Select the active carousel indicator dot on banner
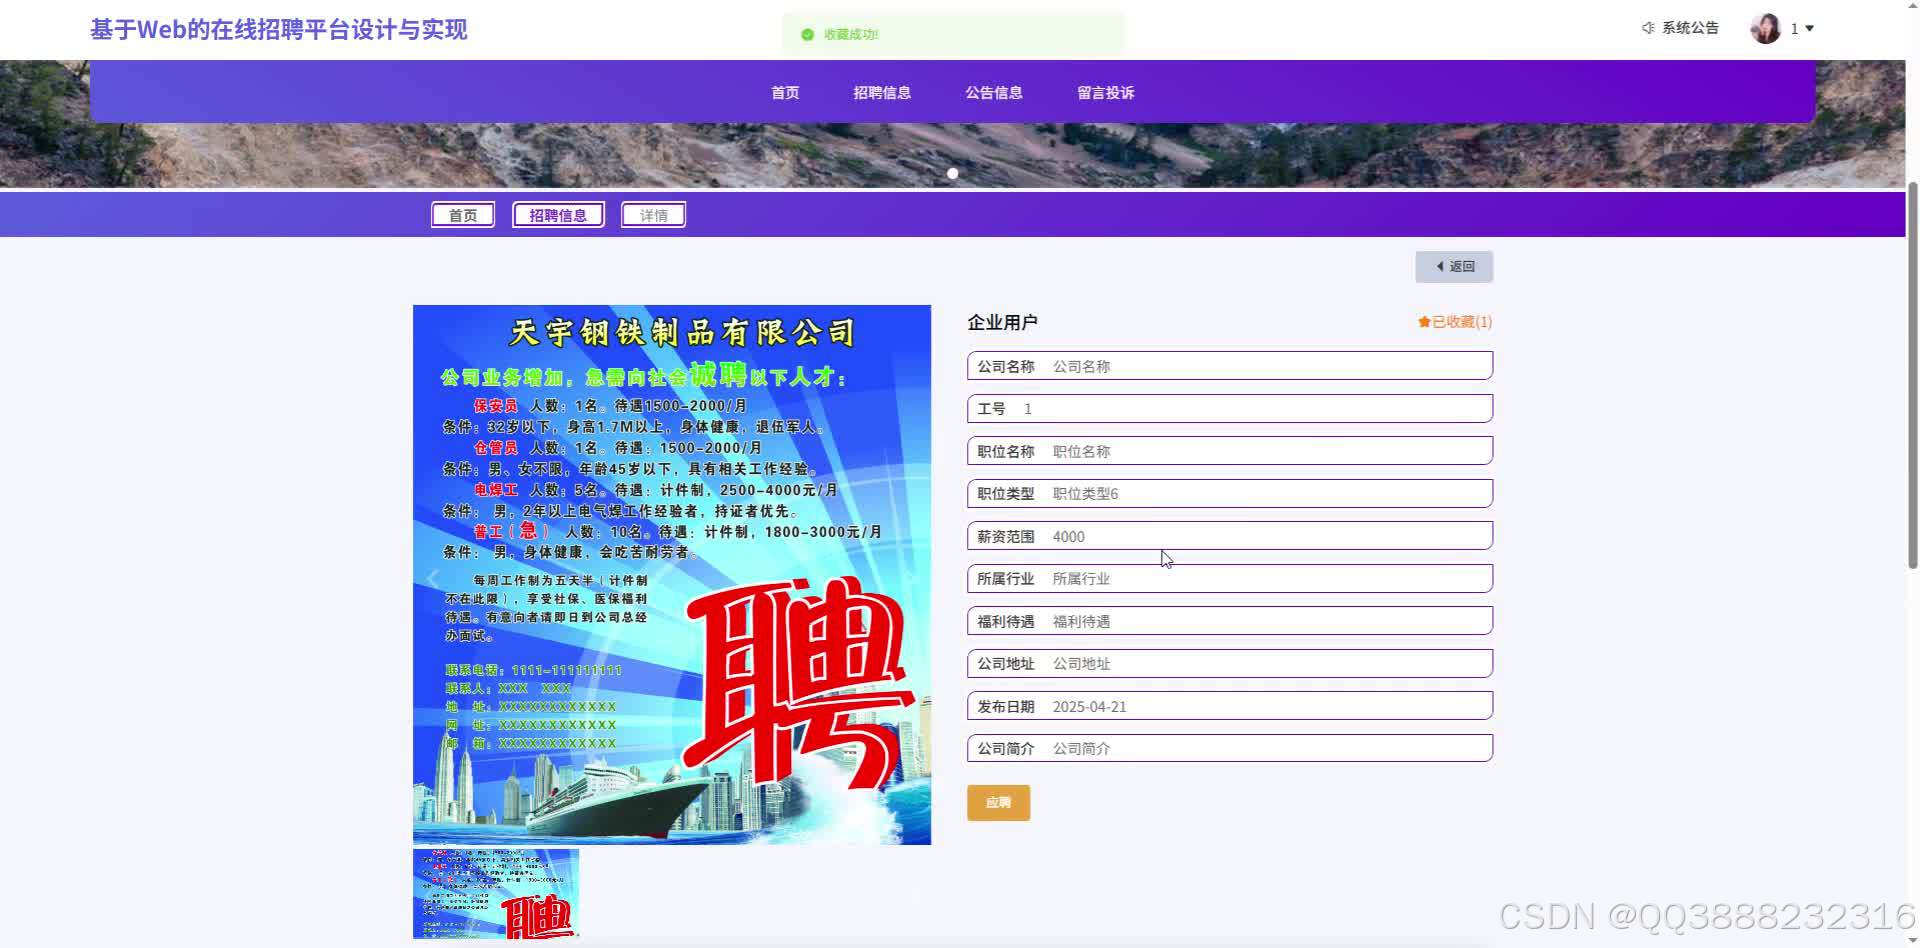 pyautogui.click(x=952, y=173)
